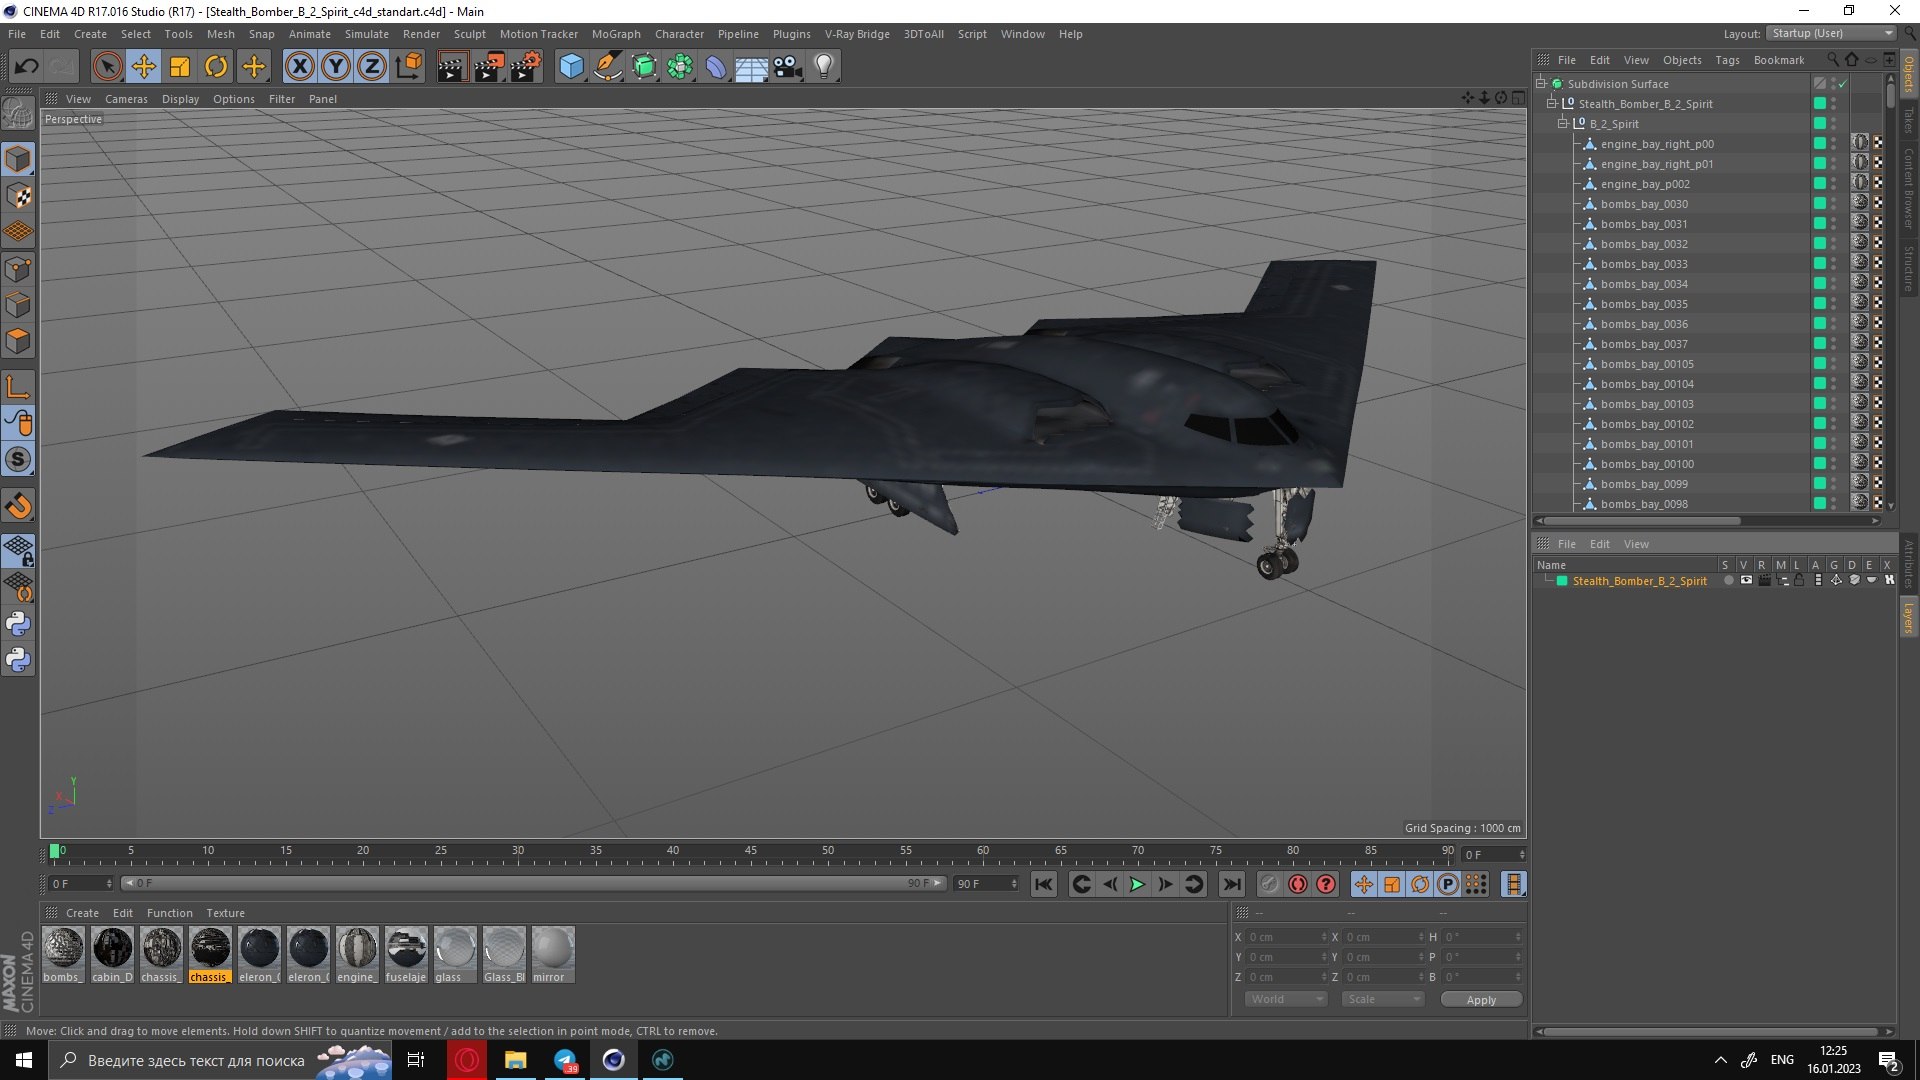Open the Array modeling objects icon
The width and height of the screenshot is (1920, 1080).
tap(680, 67)
